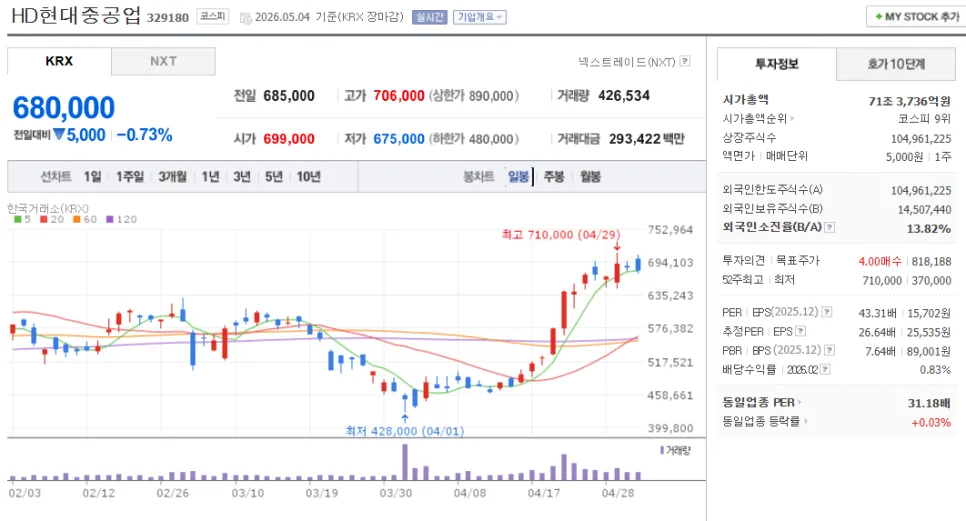The height and width of the screenshot is (521, 966).
Task: Select the 1주일 line chart period
Action: [x=129, y=177]
